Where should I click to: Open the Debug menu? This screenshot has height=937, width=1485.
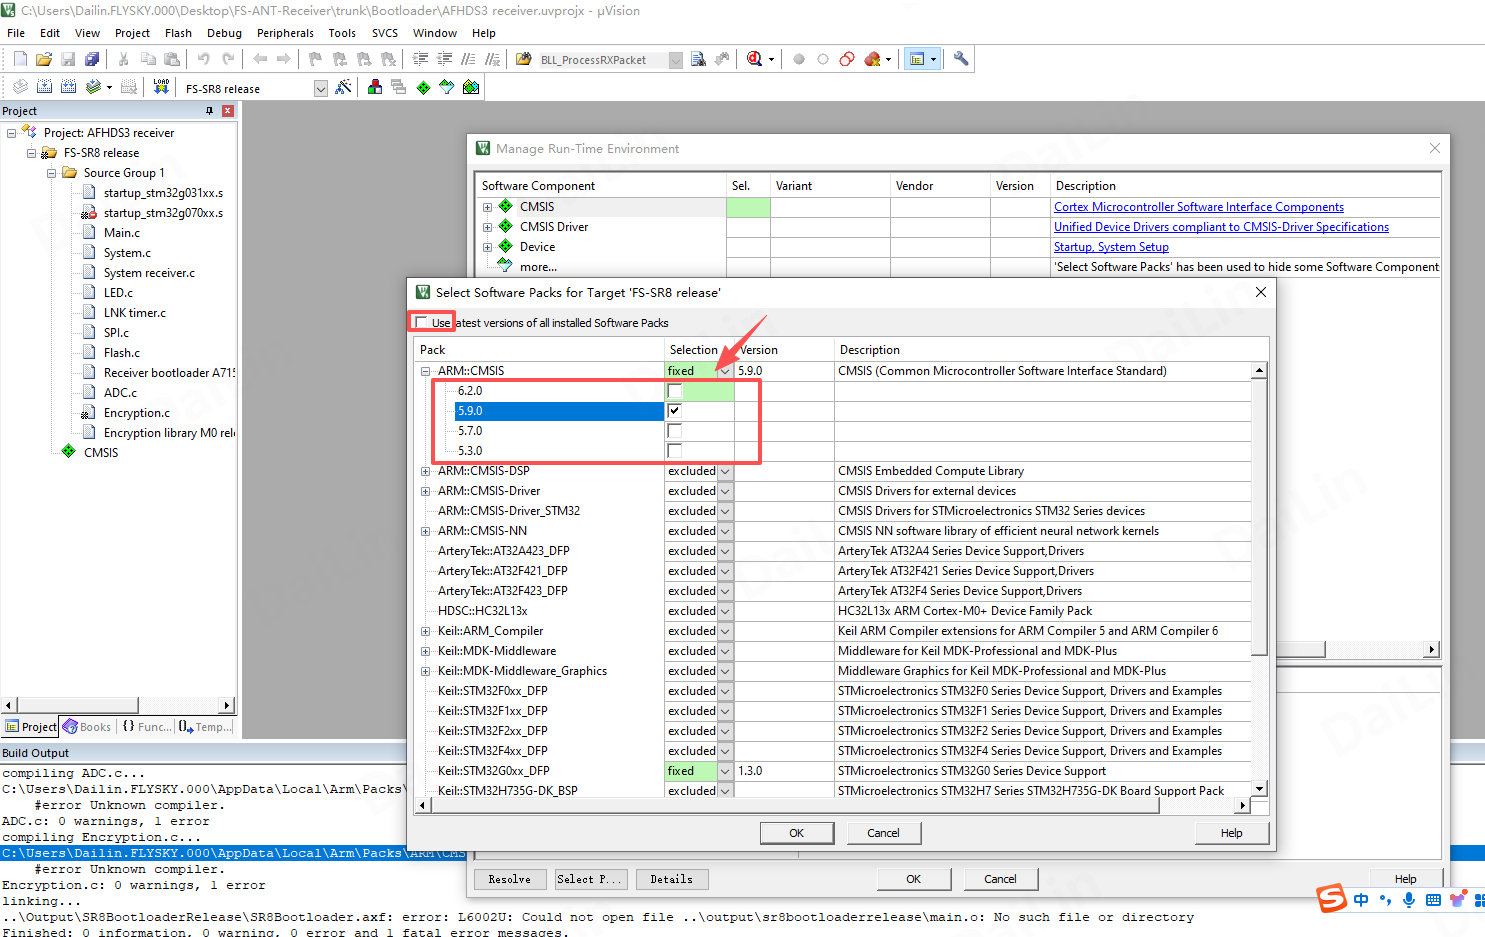point(224,33)
